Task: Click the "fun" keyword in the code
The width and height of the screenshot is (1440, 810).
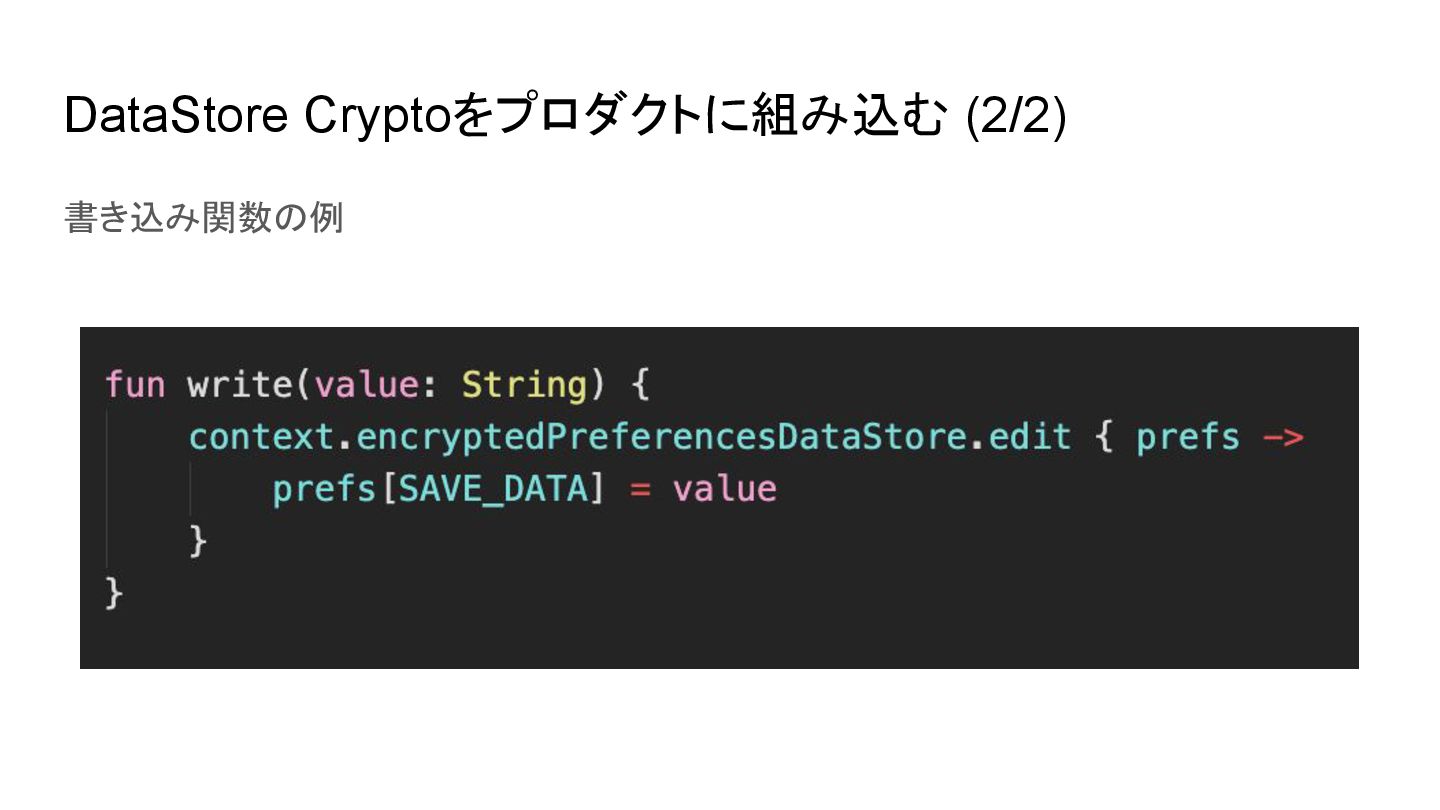Action: tap(135, 385)
